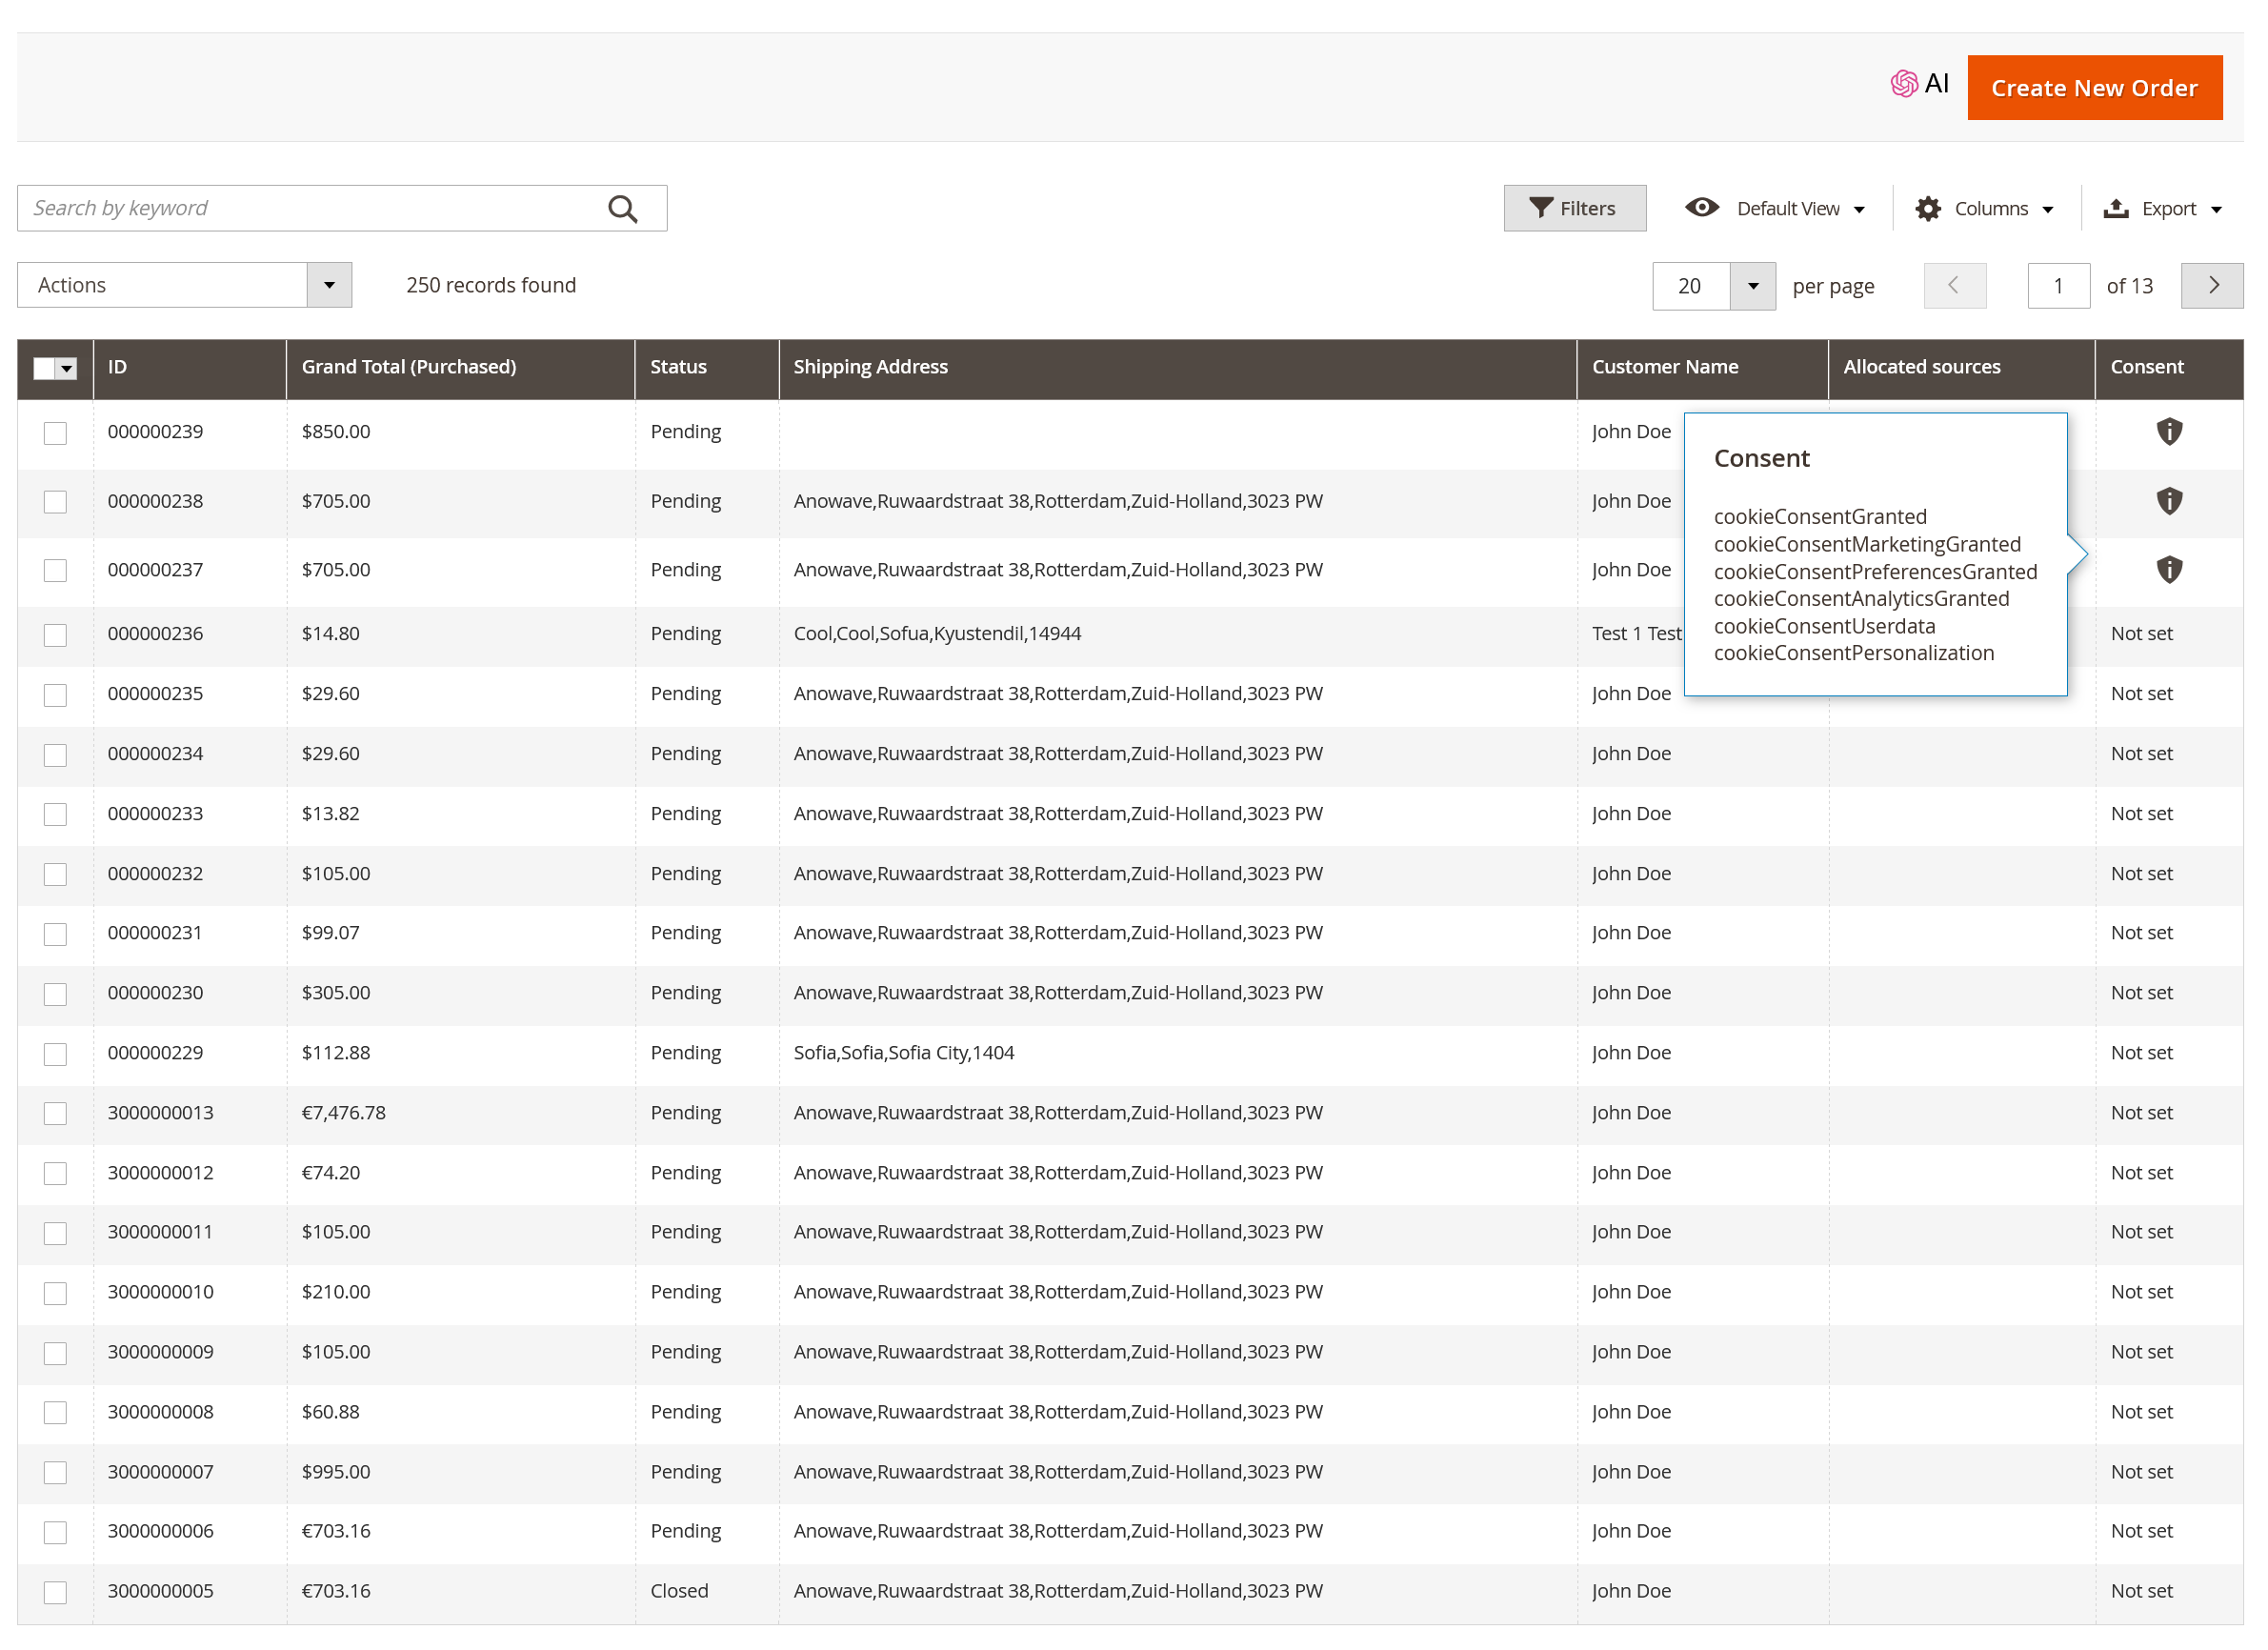Select checkbox for order 000000233

55,815
